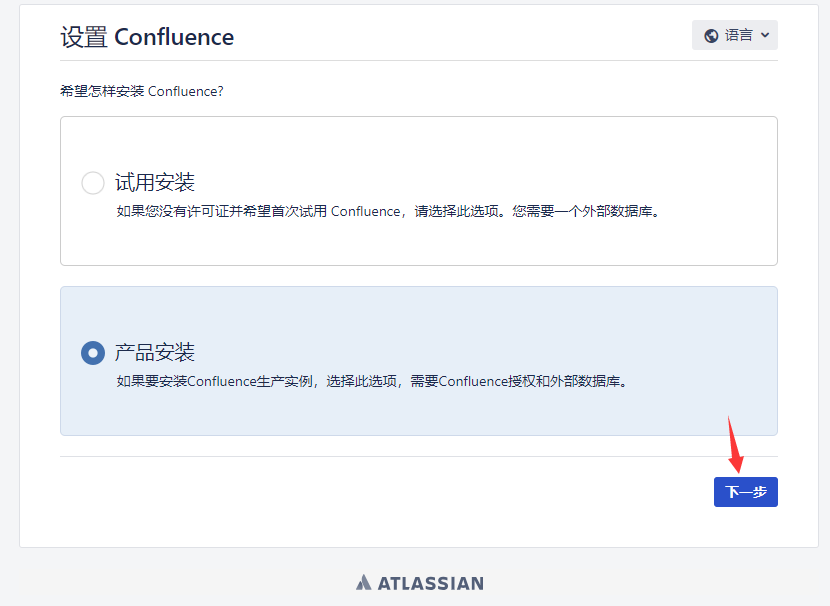Screen dimensions: 830x606
Task: Click the Atlassian triangle logo icon
Action: [364, 582]
